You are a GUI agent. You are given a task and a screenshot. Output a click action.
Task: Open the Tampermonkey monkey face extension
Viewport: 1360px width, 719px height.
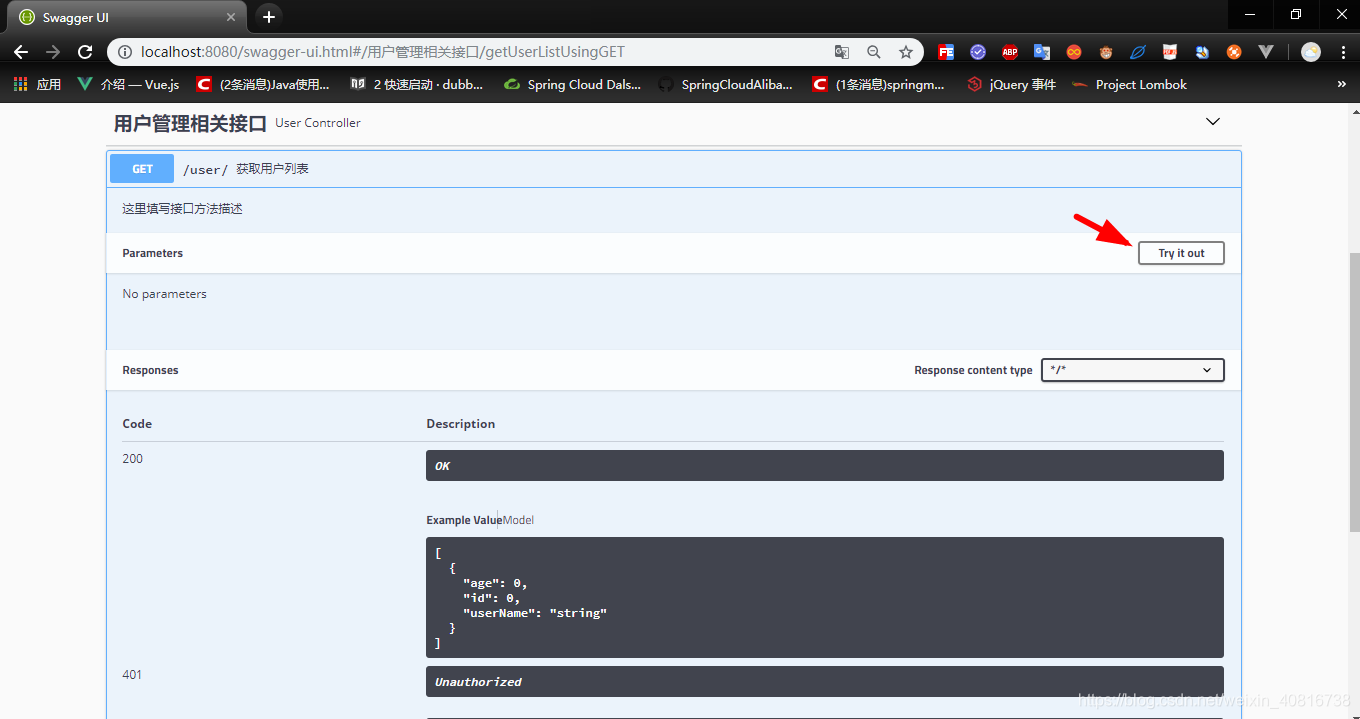[x=1106, y=52]
